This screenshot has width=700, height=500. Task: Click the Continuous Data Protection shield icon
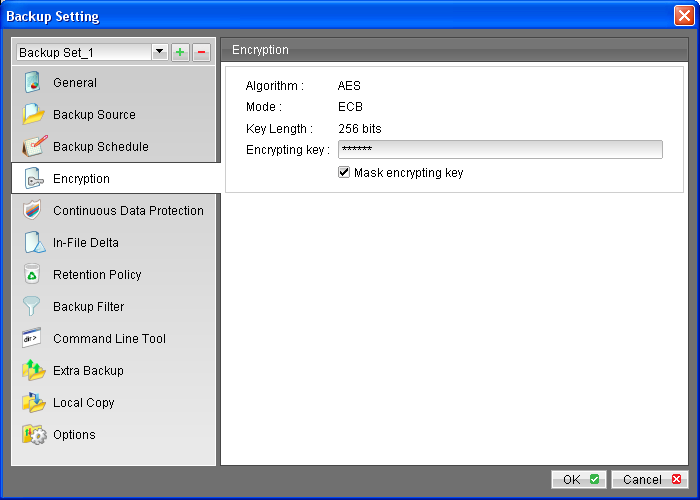[33, 211]
